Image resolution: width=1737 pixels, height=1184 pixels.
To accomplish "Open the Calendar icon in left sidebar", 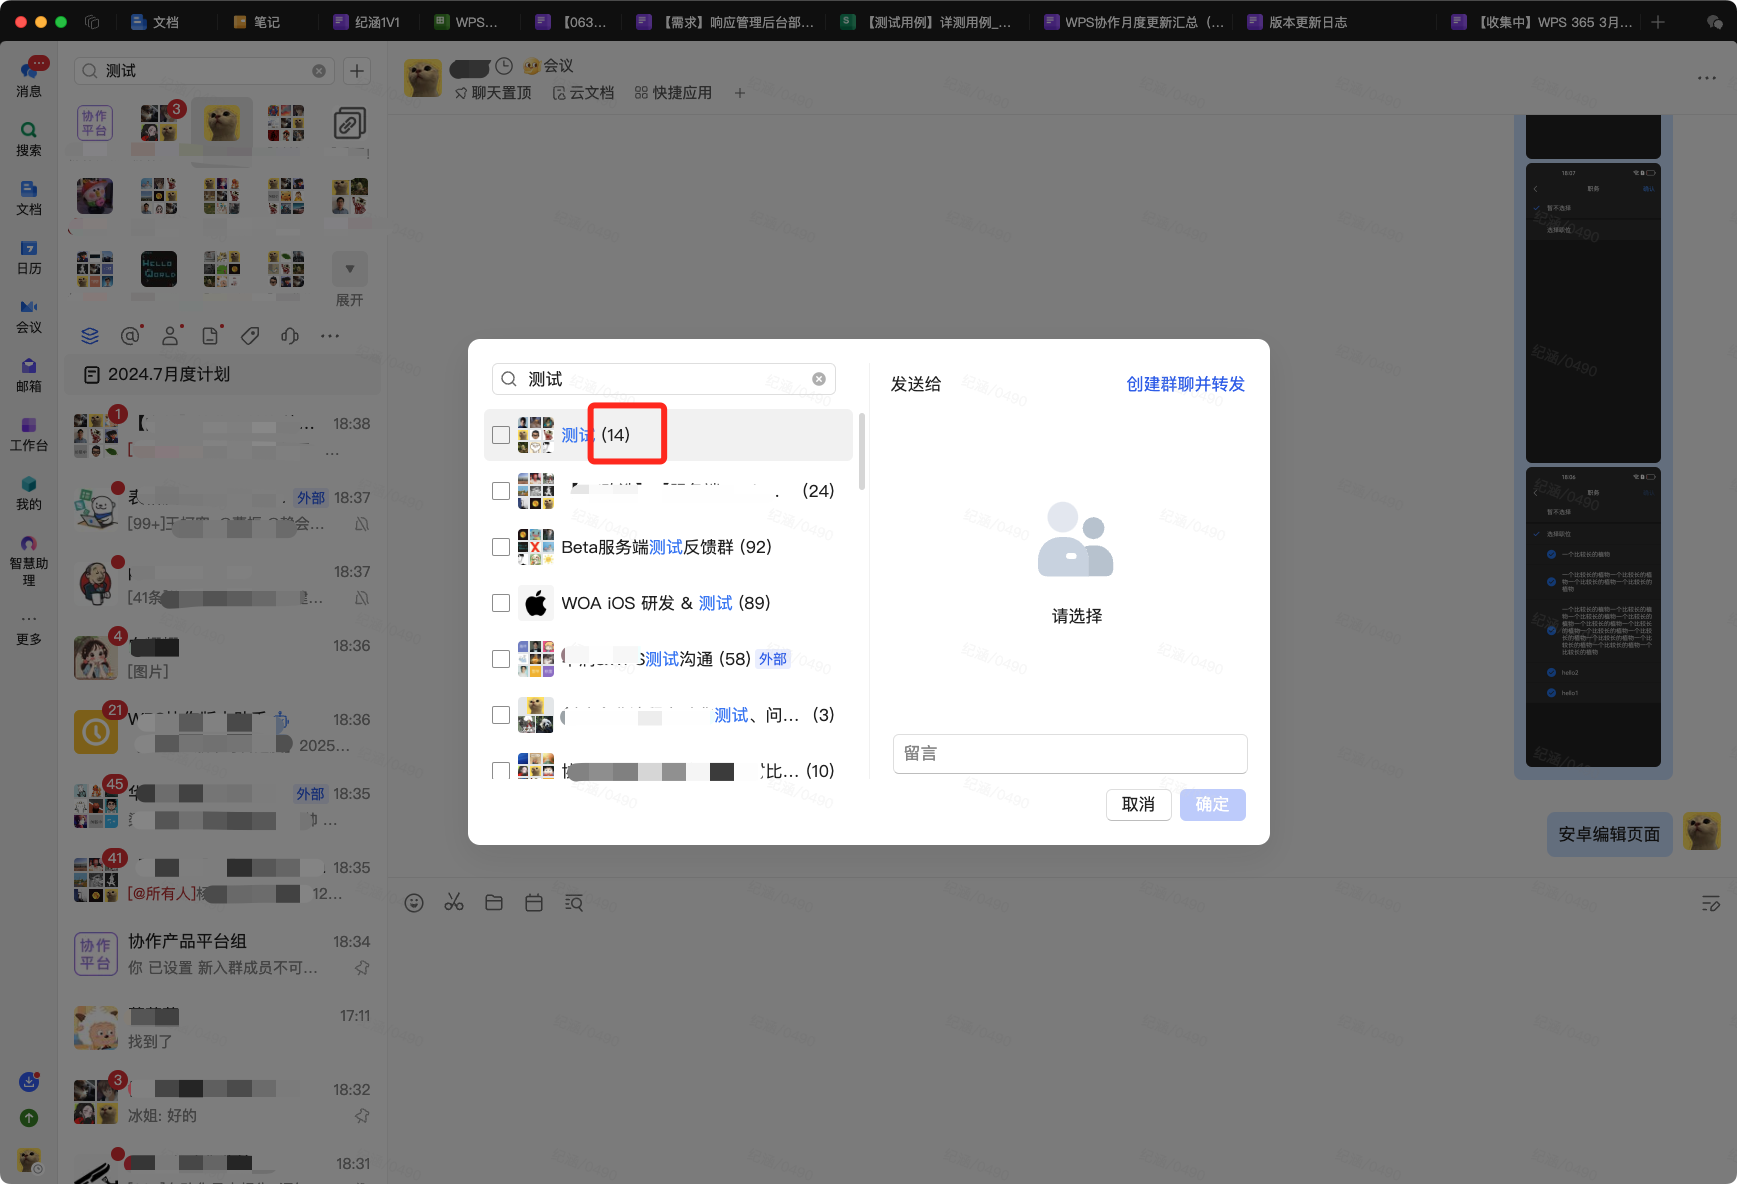I will pyautogui.click(x=29, y=255).
